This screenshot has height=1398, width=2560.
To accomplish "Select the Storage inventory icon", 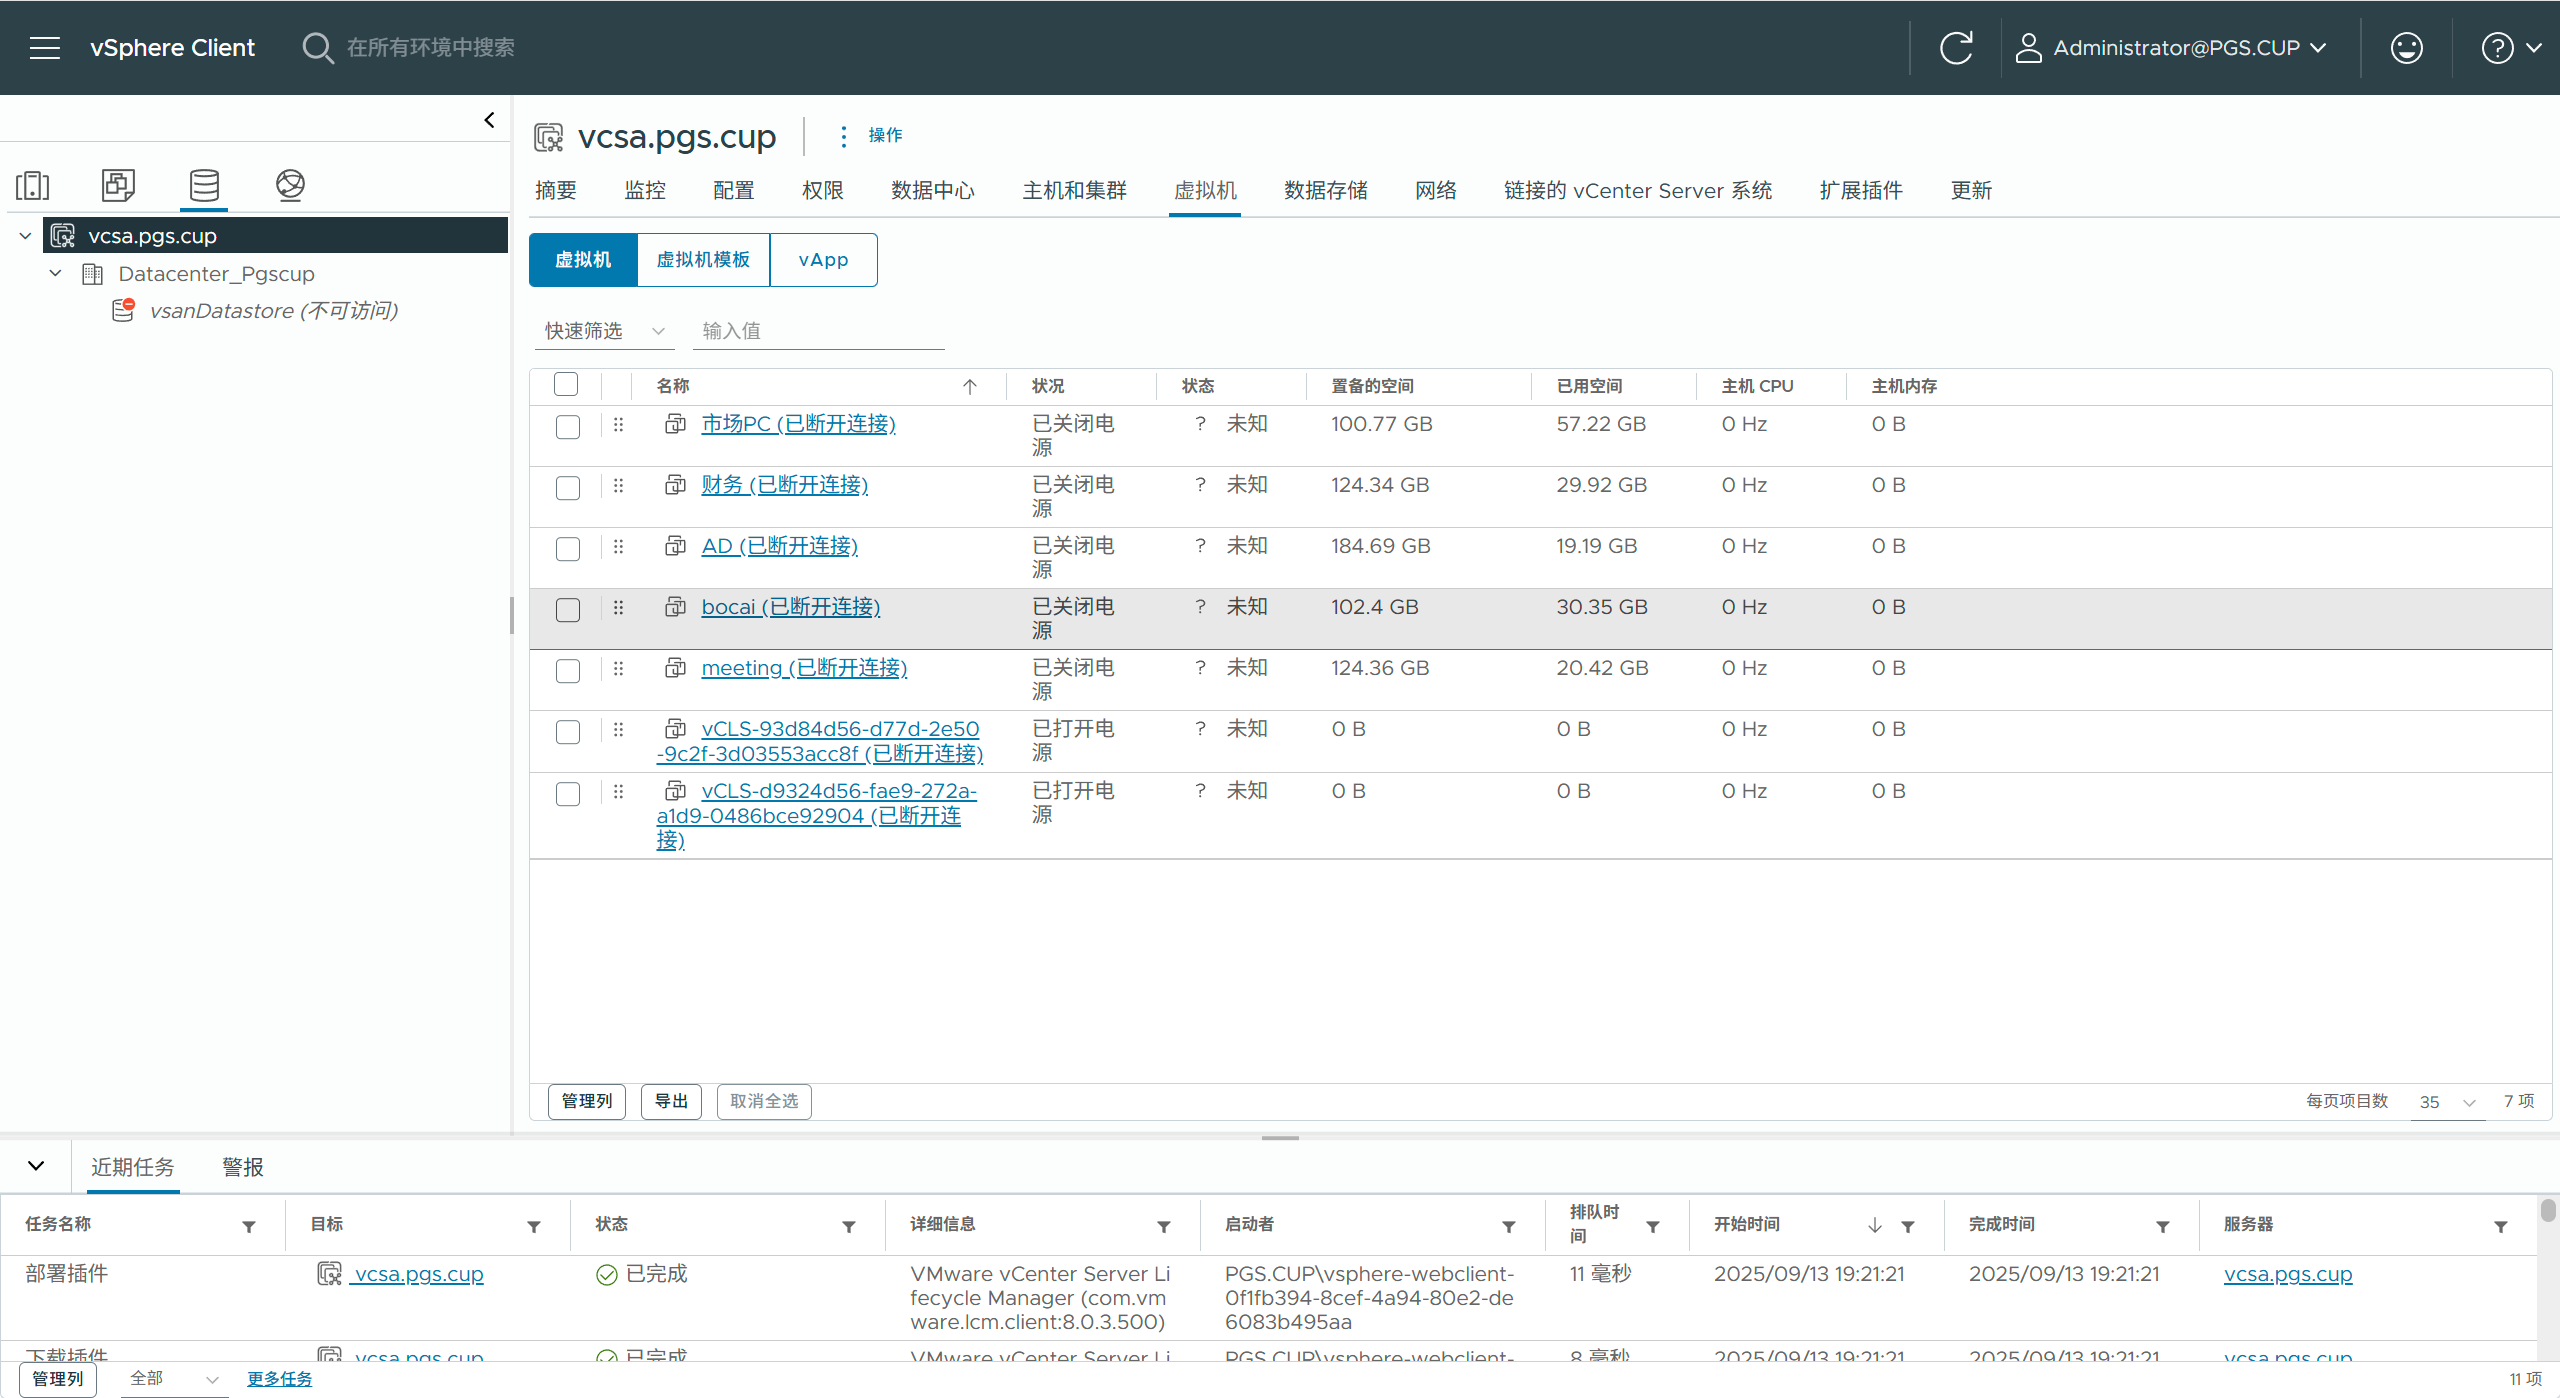I will pyautogui.click(x=204, y=185).
